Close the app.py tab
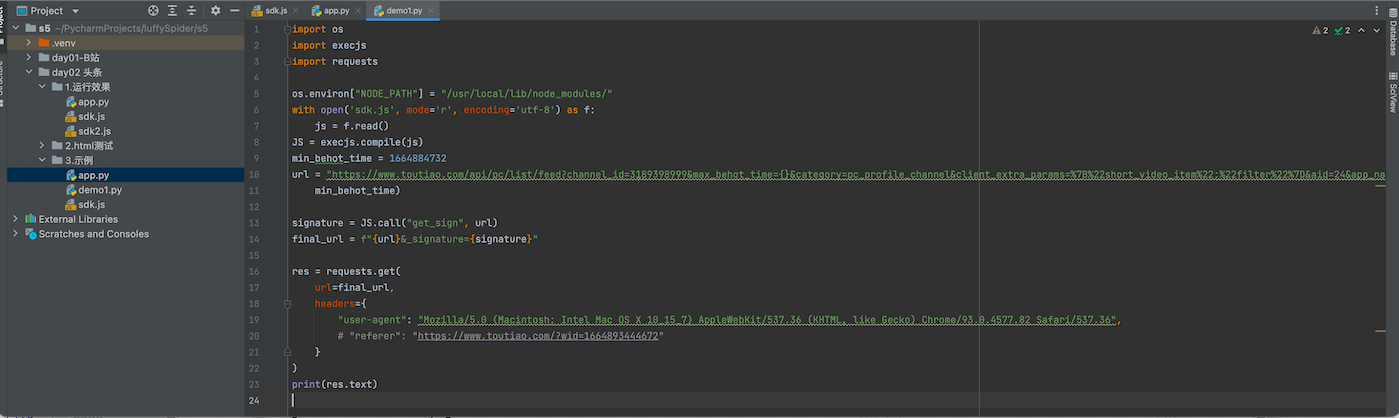This screenshot has width=1399, height=418. coord(357,10)
